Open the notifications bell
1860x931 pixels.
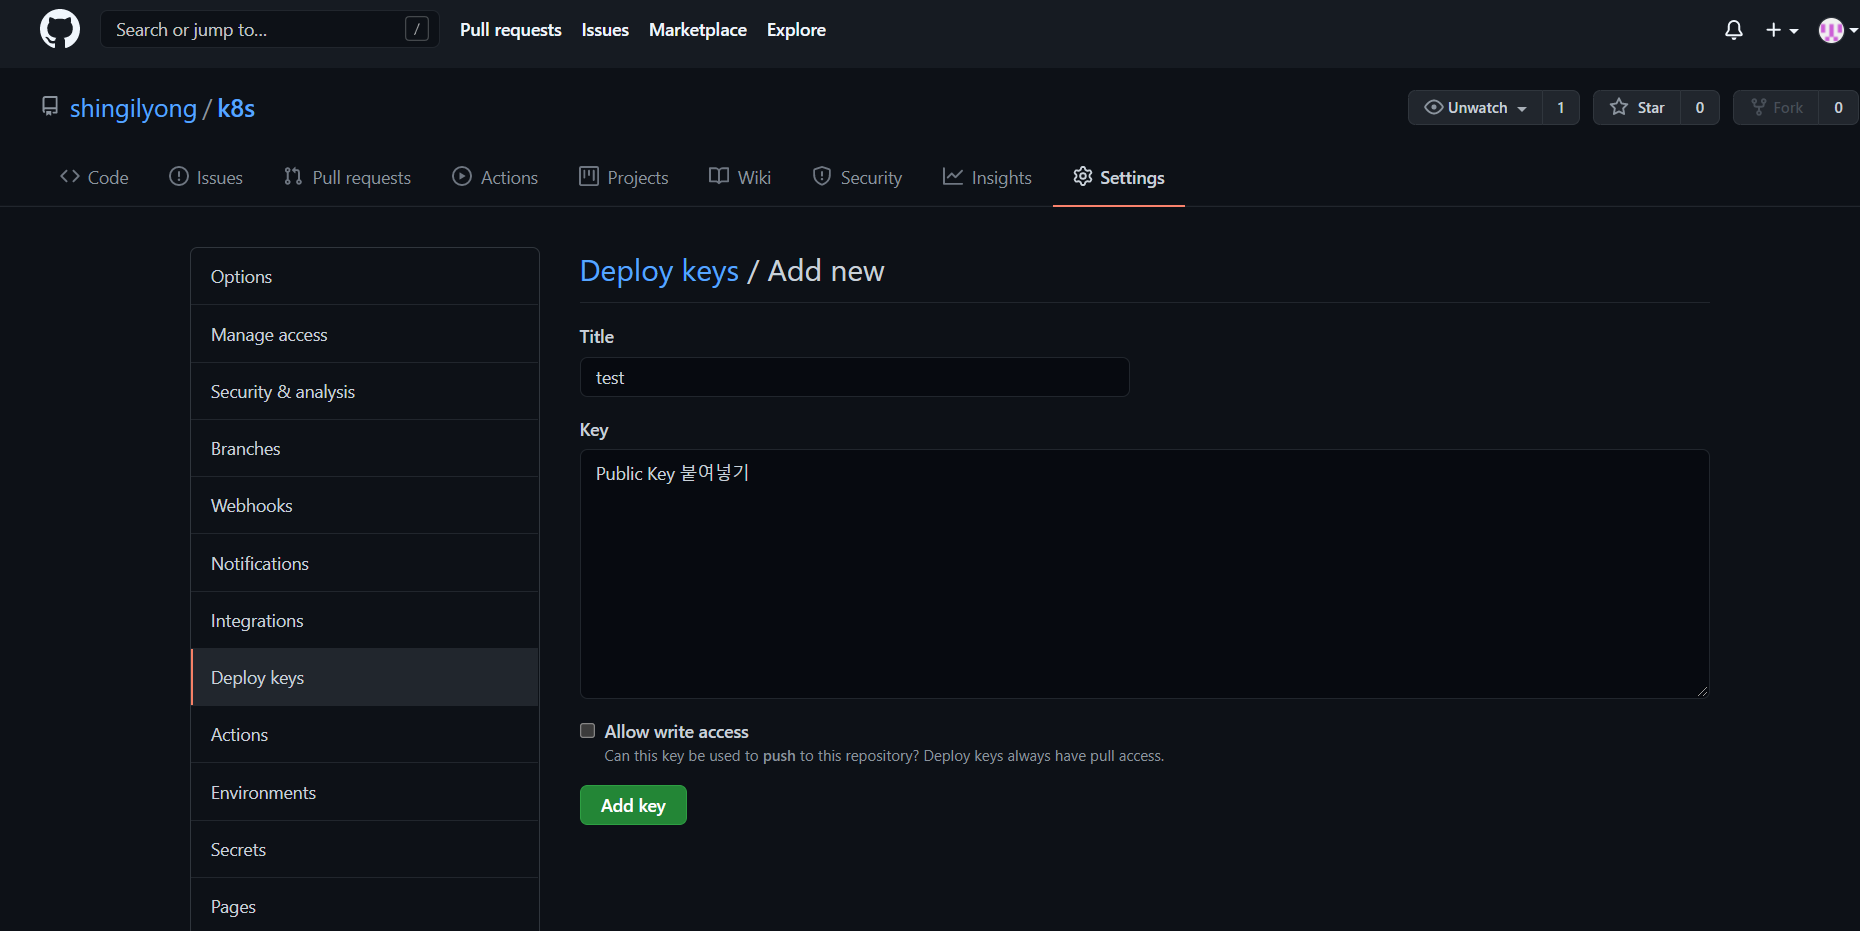pos(1734,30)
